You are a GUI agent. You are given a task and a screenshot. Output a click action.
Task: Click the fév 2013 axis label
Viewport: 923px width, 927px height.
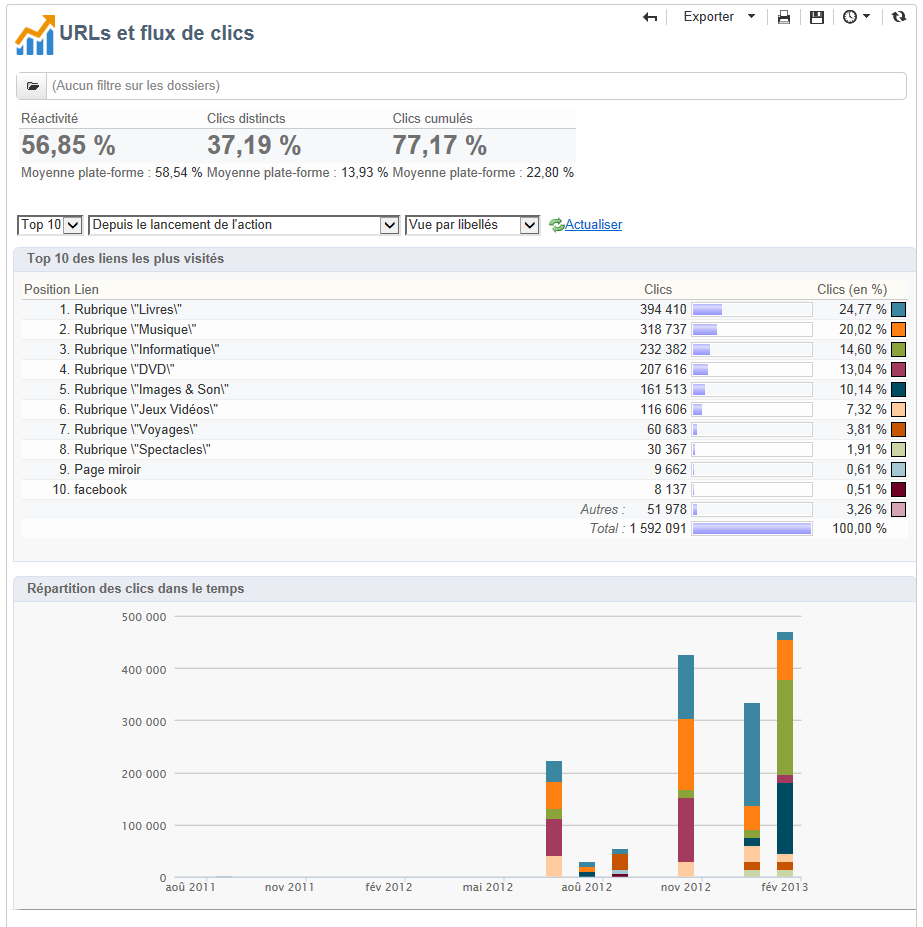click(785, 887)
